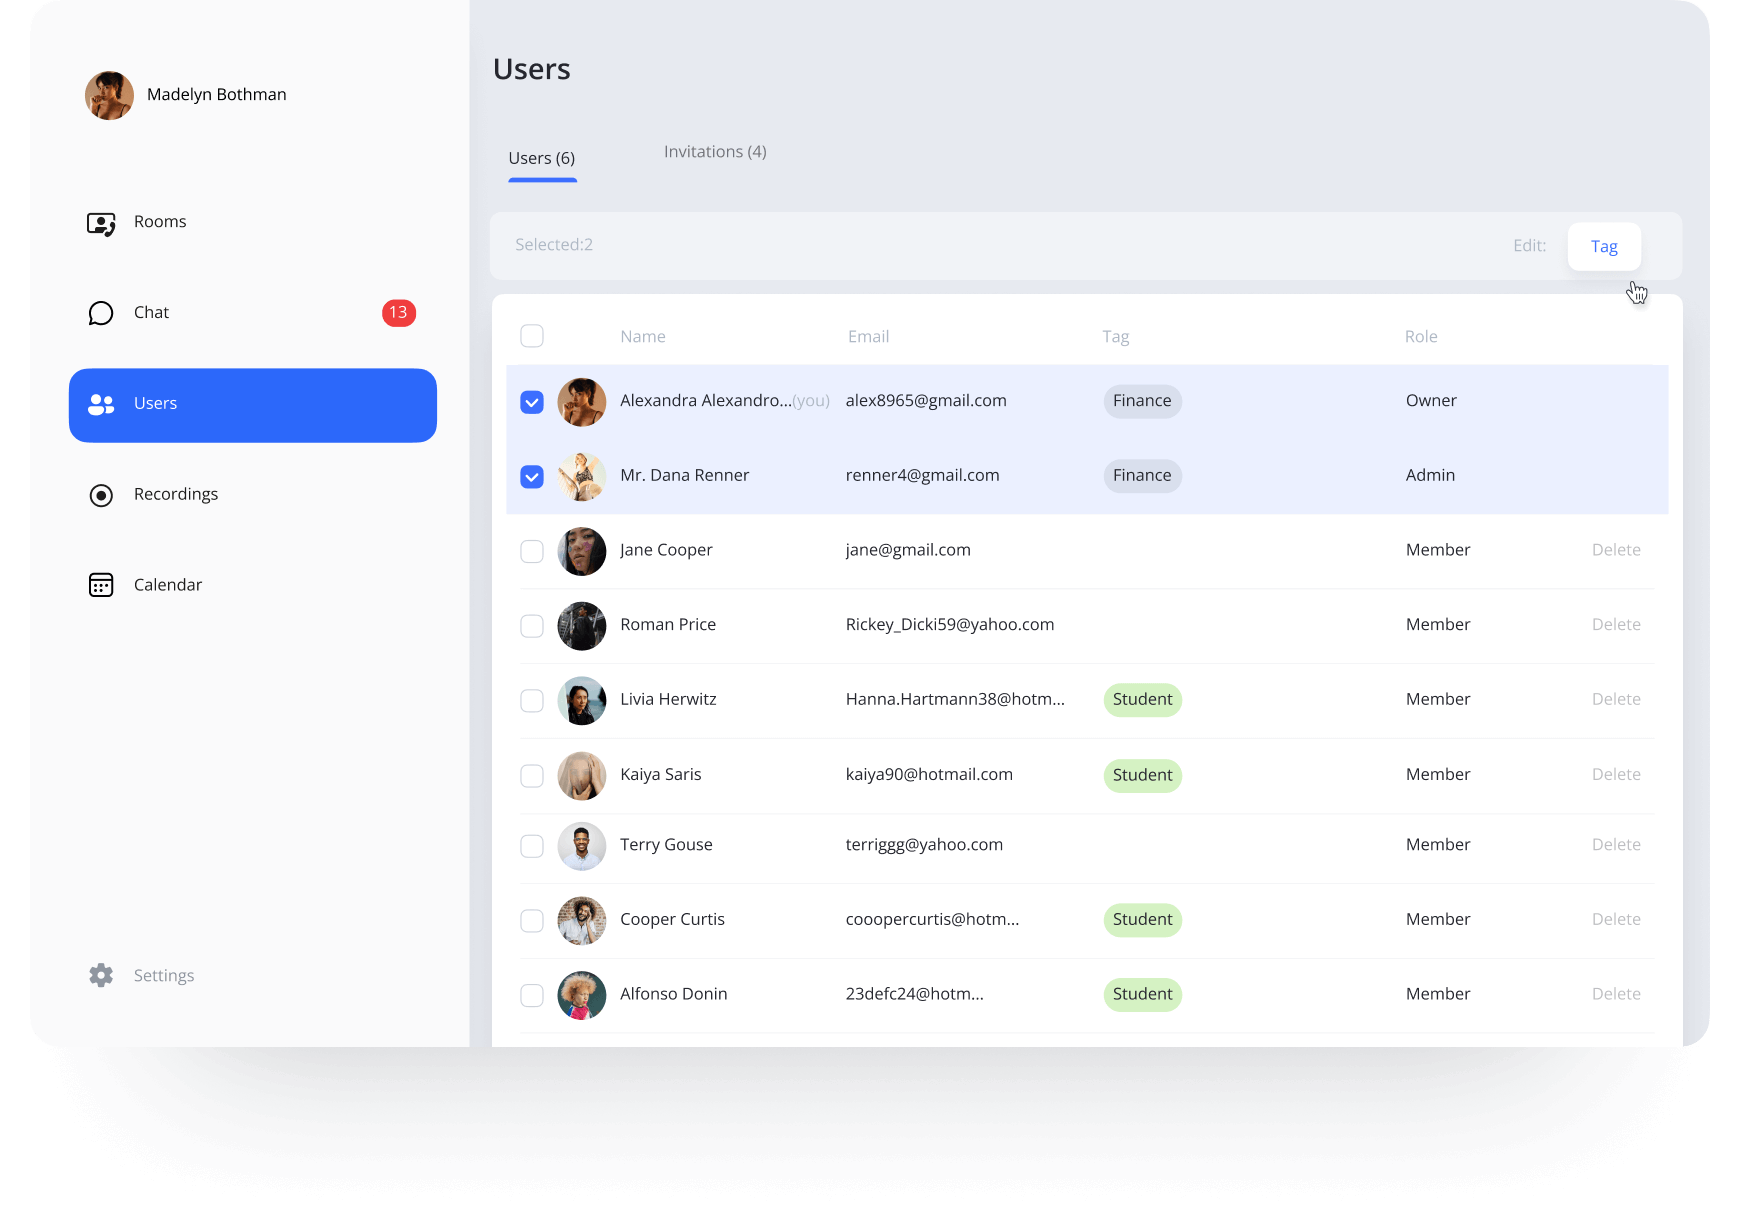The height and width of the screenshot is (1227, 1740).
Task: Switch to the Users (6) tab
Action: [x=542, y=158]
